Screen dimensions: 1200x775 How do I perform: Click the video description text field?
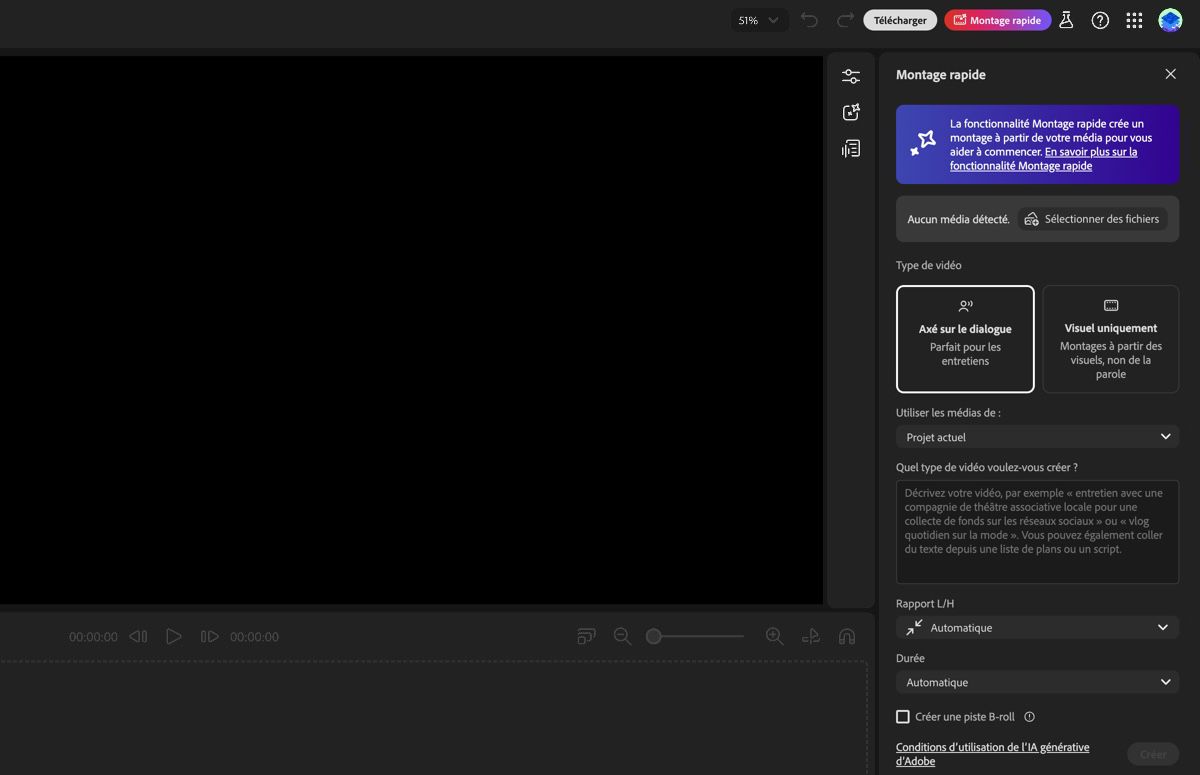pos(1037,531)
